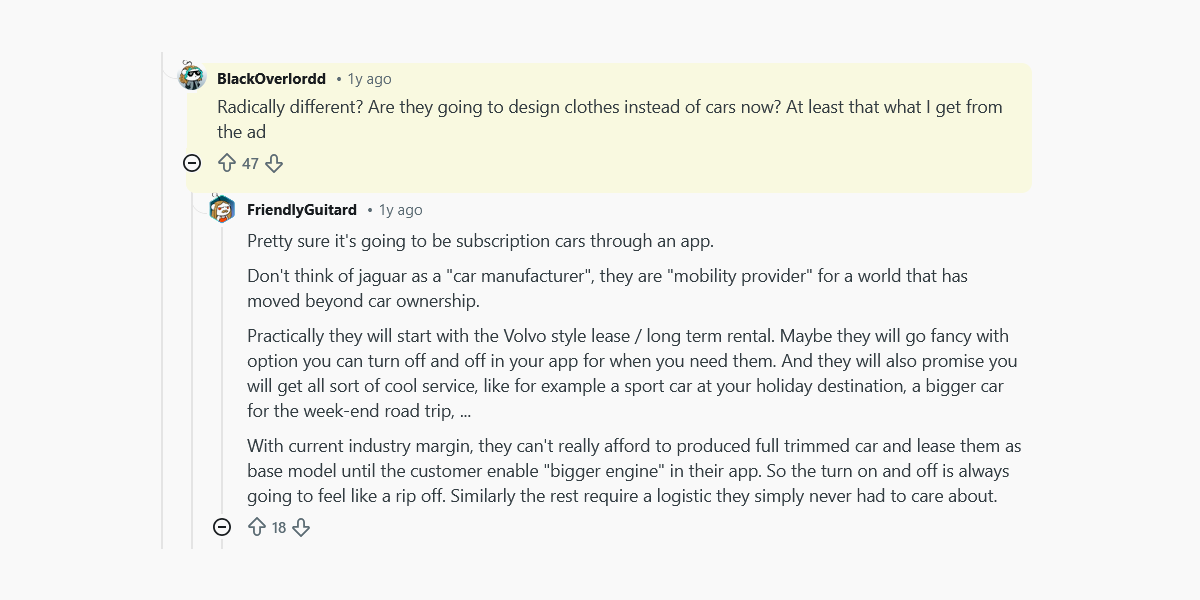Open FriendlyGuitard's profile via username
The height and width of the screenshot is (600, 1200).
(x=301, y=210)
